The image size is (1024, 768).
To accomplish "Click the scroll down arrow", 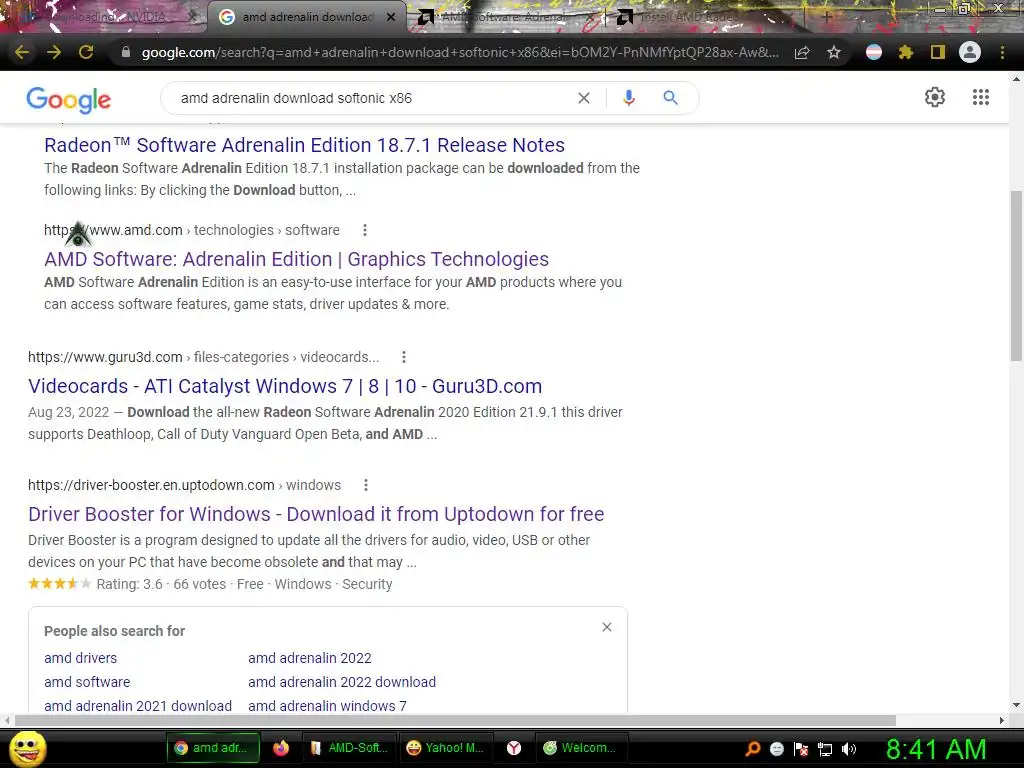I will pos(1016,705).
